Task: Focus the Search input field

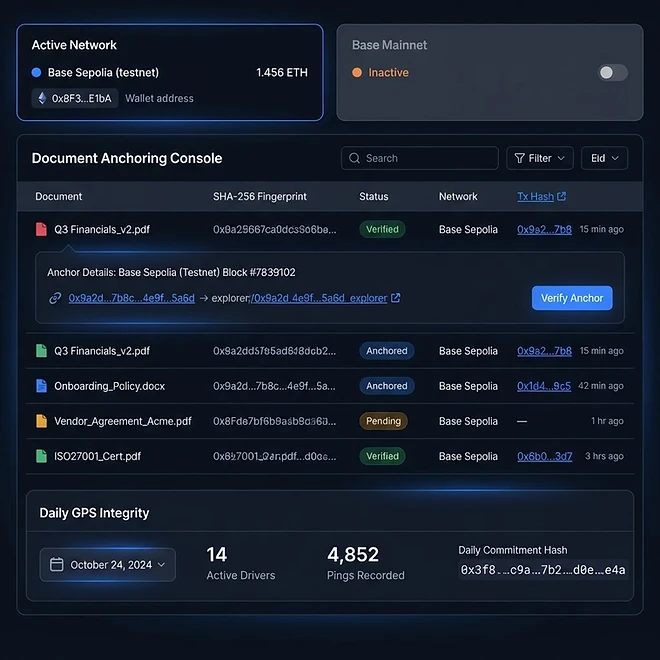Action: (420, 158)
